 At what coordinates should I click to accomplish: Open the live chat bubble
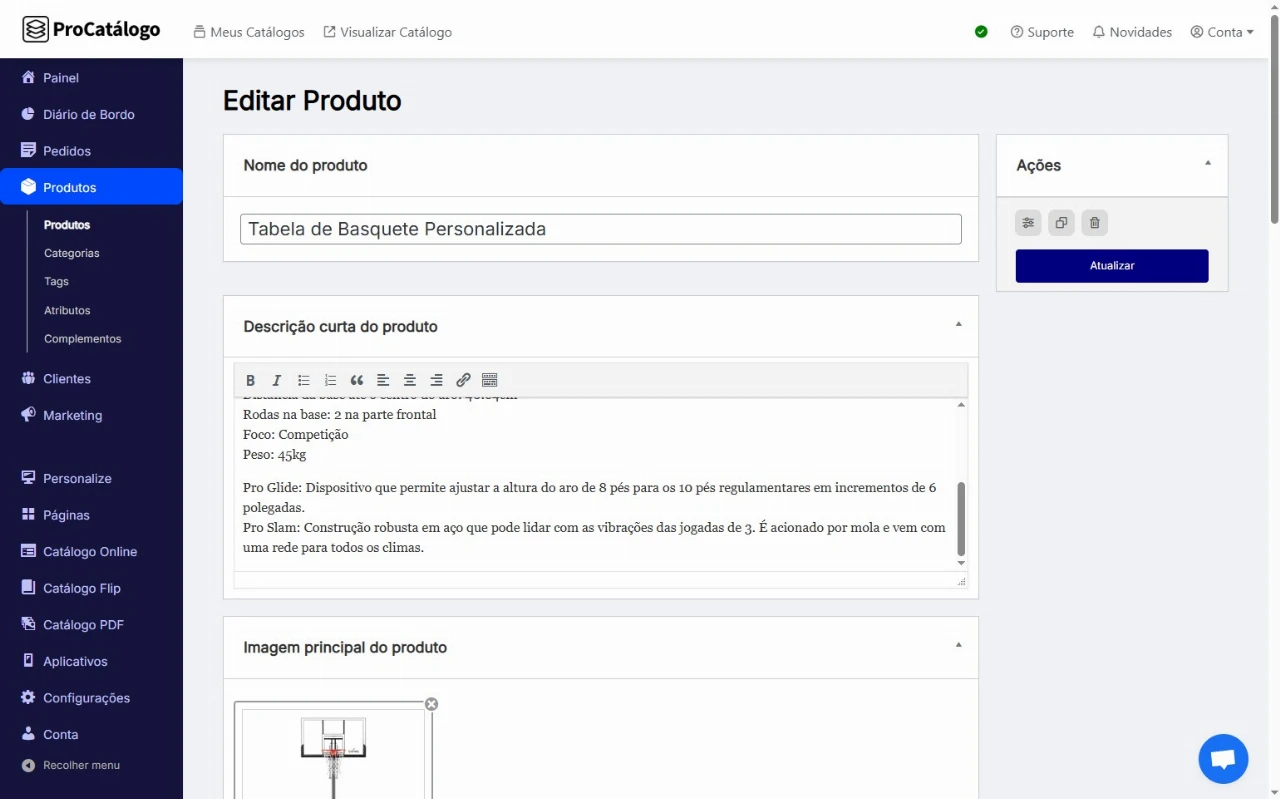tap(1223, 759)
